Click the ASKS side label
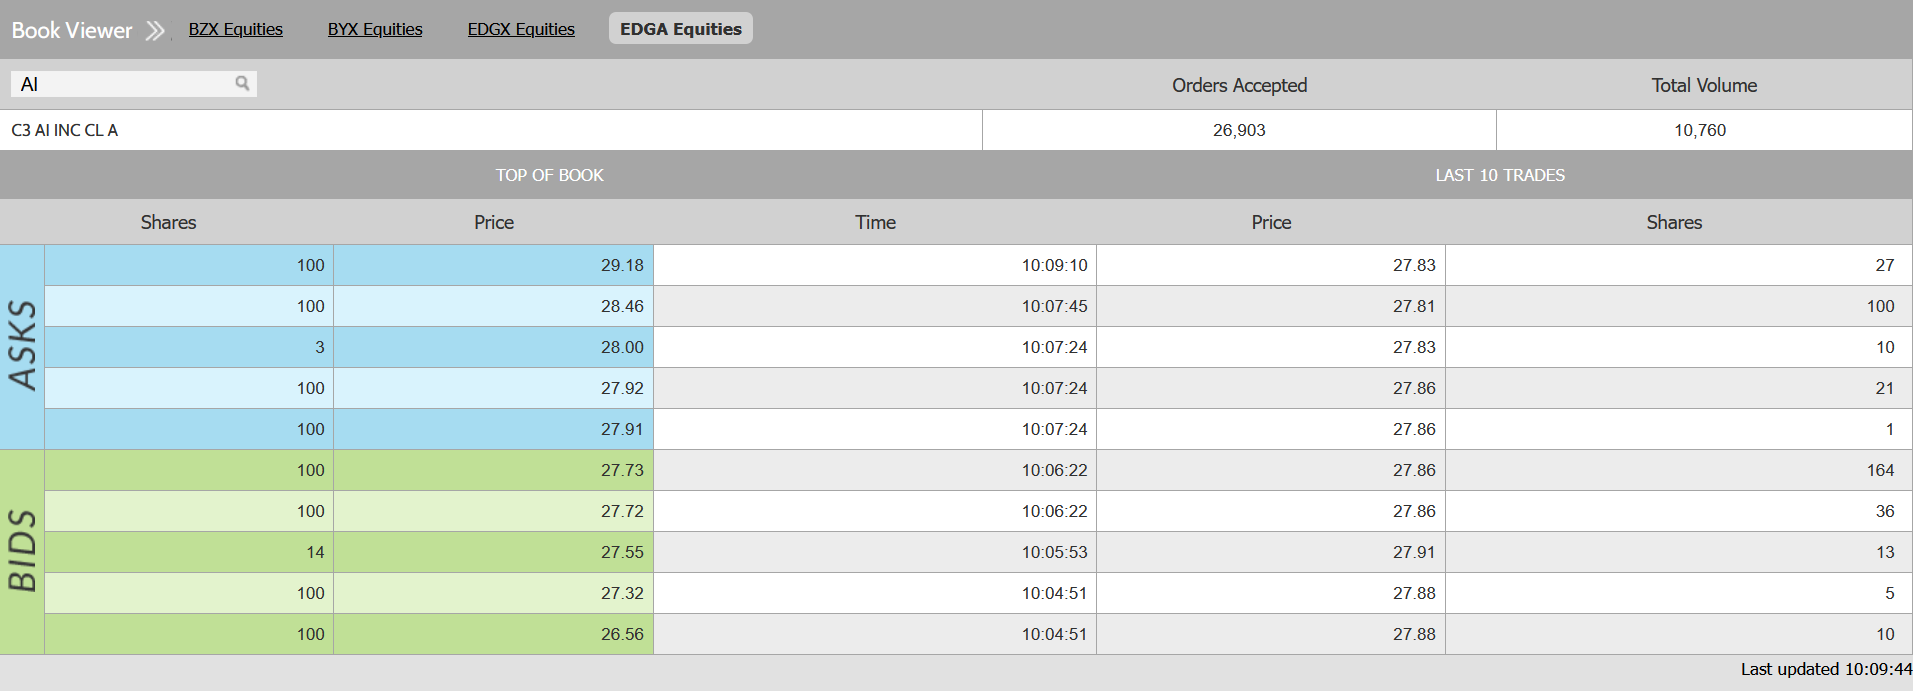Screen dimensions: 1913x691 (x=22, y=346)
